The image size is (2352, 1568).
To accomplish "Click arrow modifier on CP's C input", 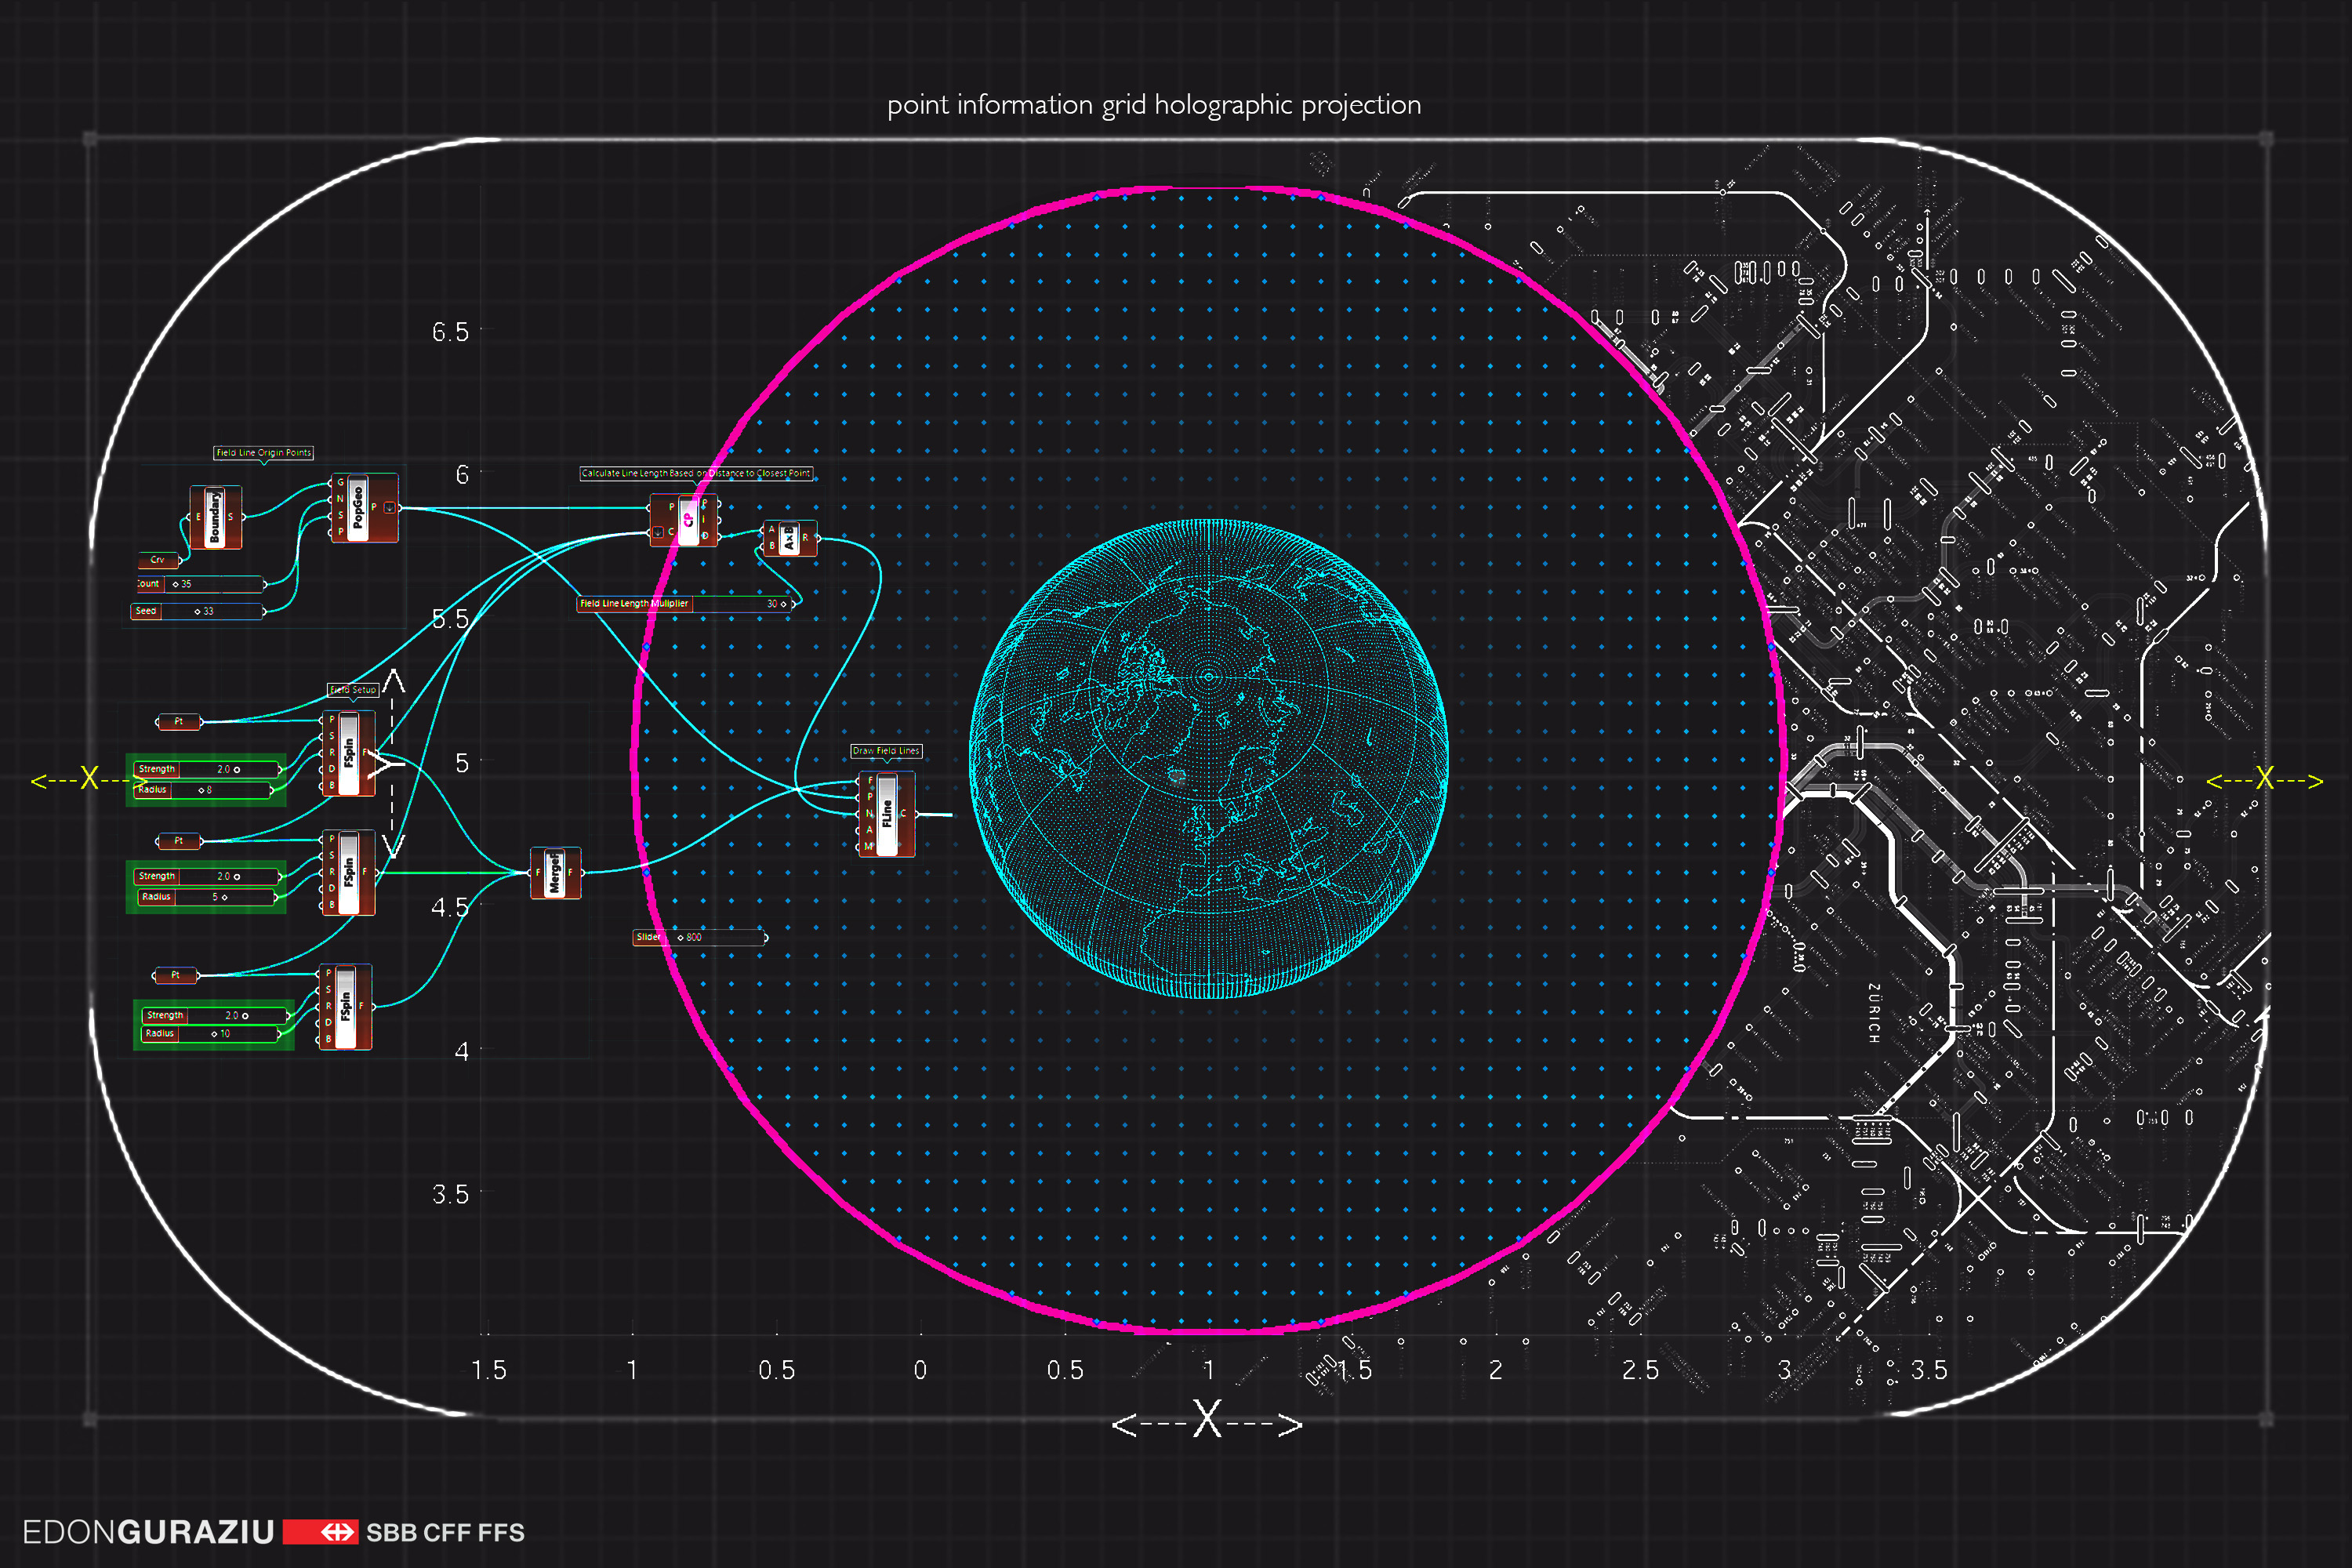I will pyautogui.click(x=658, y=533).
